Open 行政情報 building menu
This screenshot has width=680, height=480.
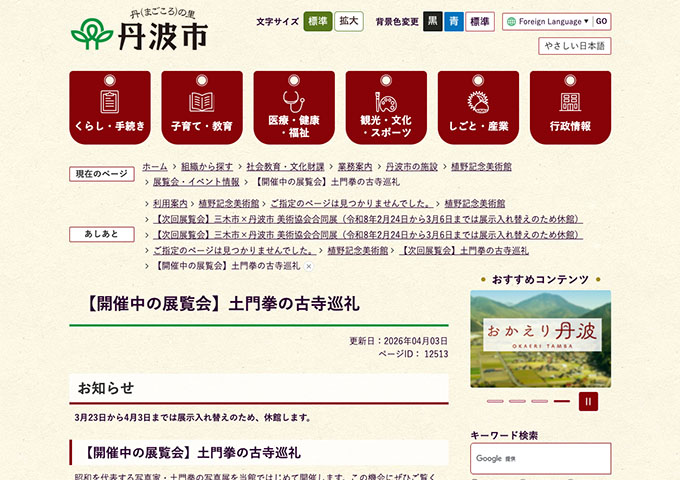click(570, 108)
